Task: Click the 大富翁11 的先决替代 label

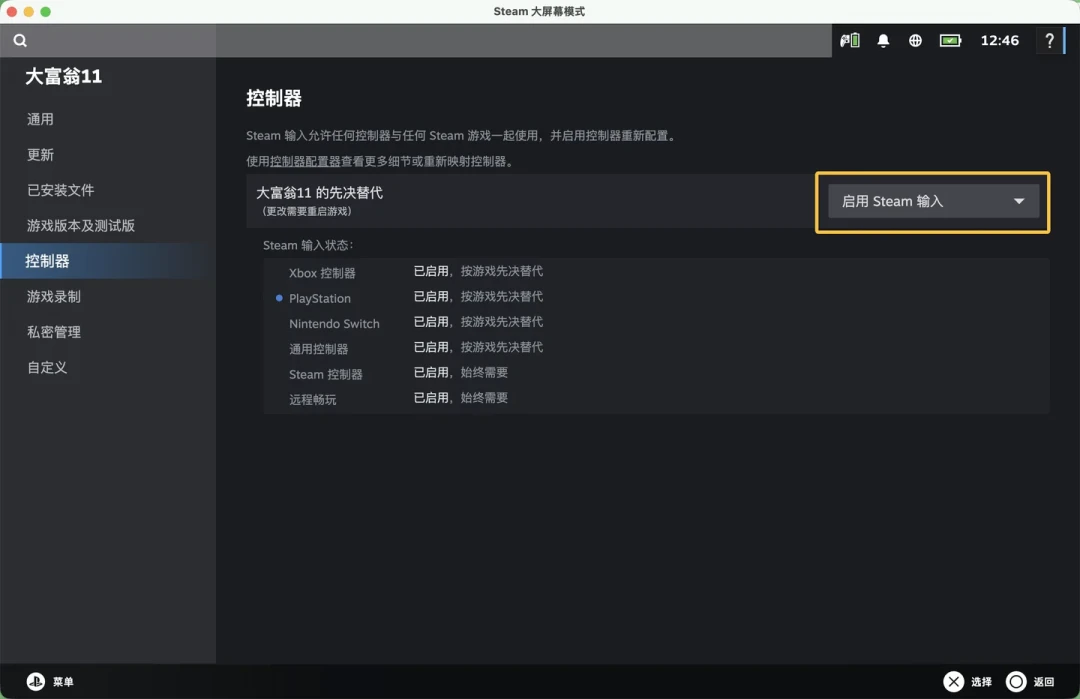Action: pyautogui.click(x=320, y=193)
